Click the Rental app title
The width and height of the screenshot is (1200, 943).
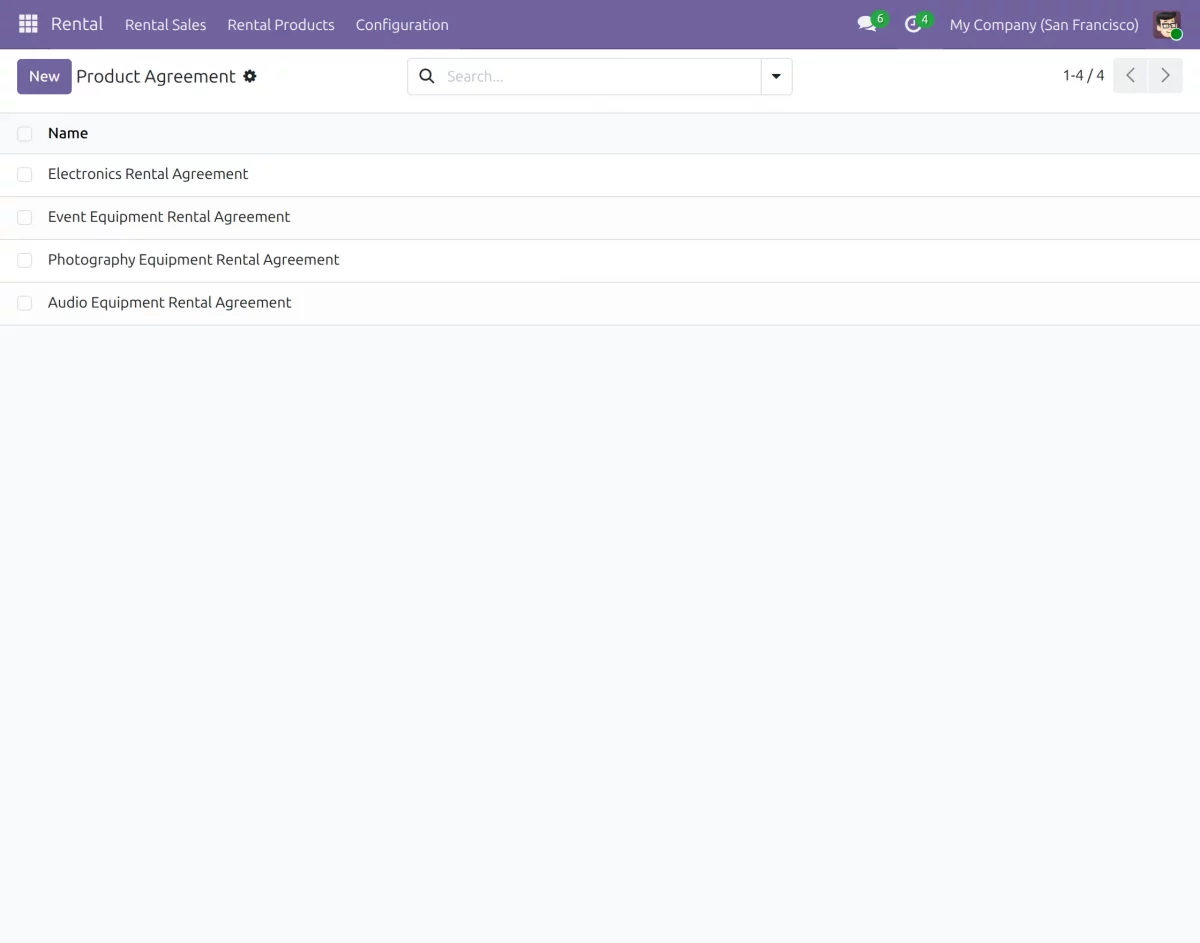(x=77, y=24)
